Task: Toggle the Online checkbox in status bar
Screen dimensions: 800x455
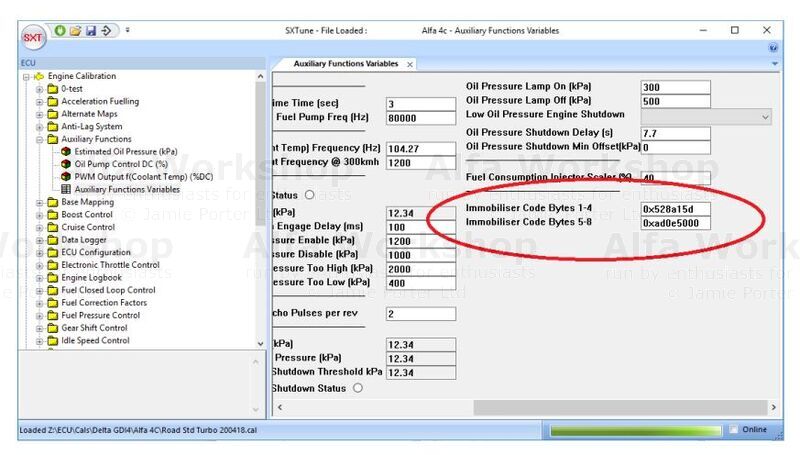Action: pos(734,431)
